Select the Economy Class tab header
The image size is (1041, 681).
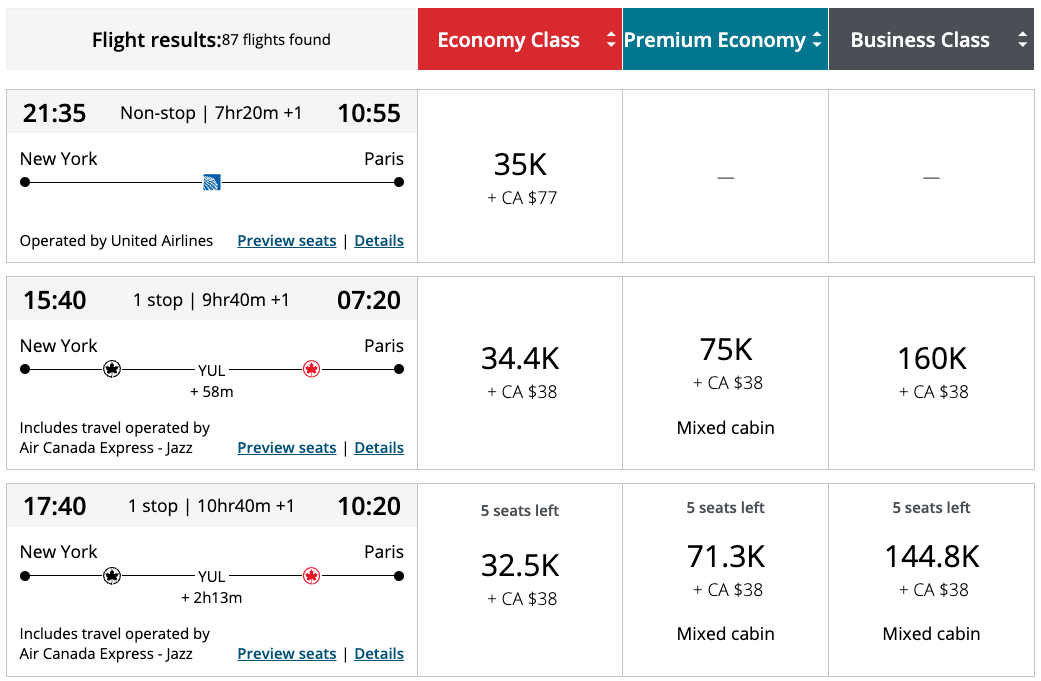pos(509,40)
